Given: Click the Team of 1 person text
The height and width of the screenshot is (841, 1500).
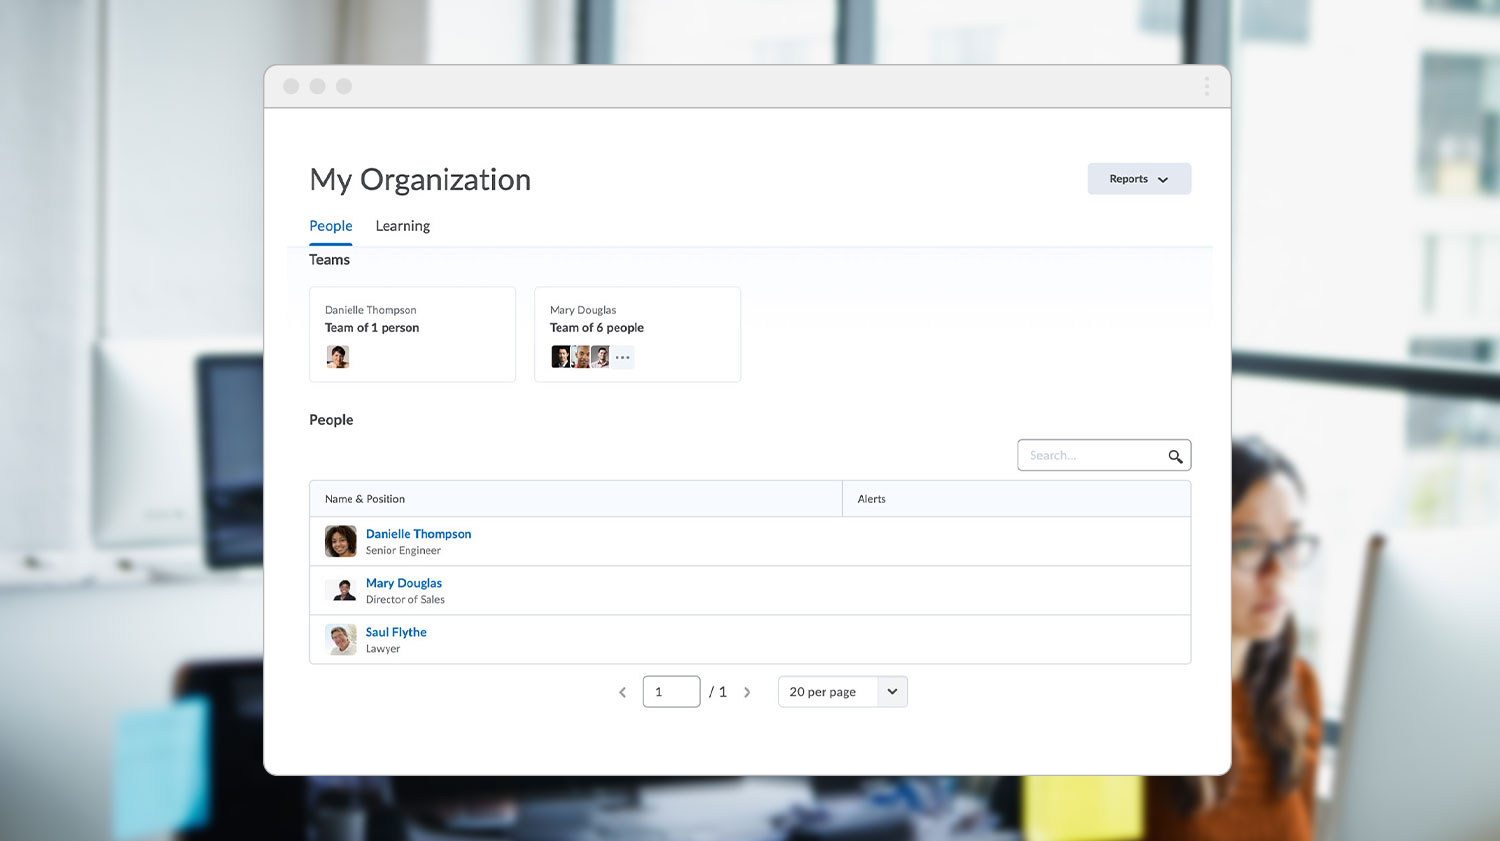Looking at the screenshot, I should [372, 328].
